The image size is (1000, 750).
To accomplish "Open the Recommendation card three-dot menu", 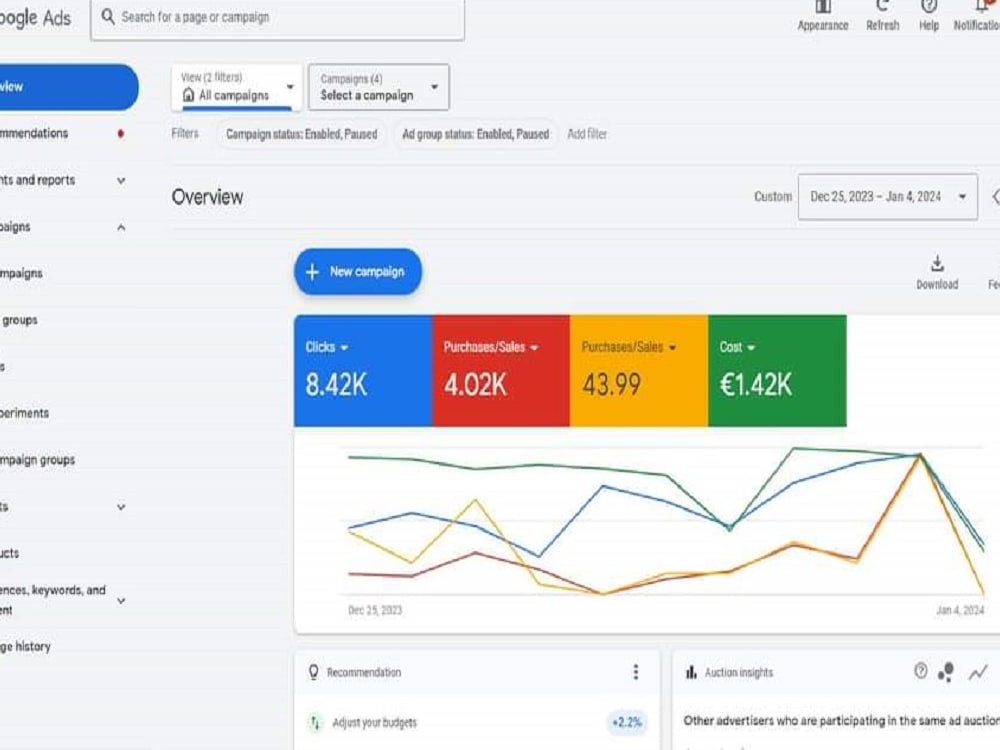I will click(x=635, y=672).
